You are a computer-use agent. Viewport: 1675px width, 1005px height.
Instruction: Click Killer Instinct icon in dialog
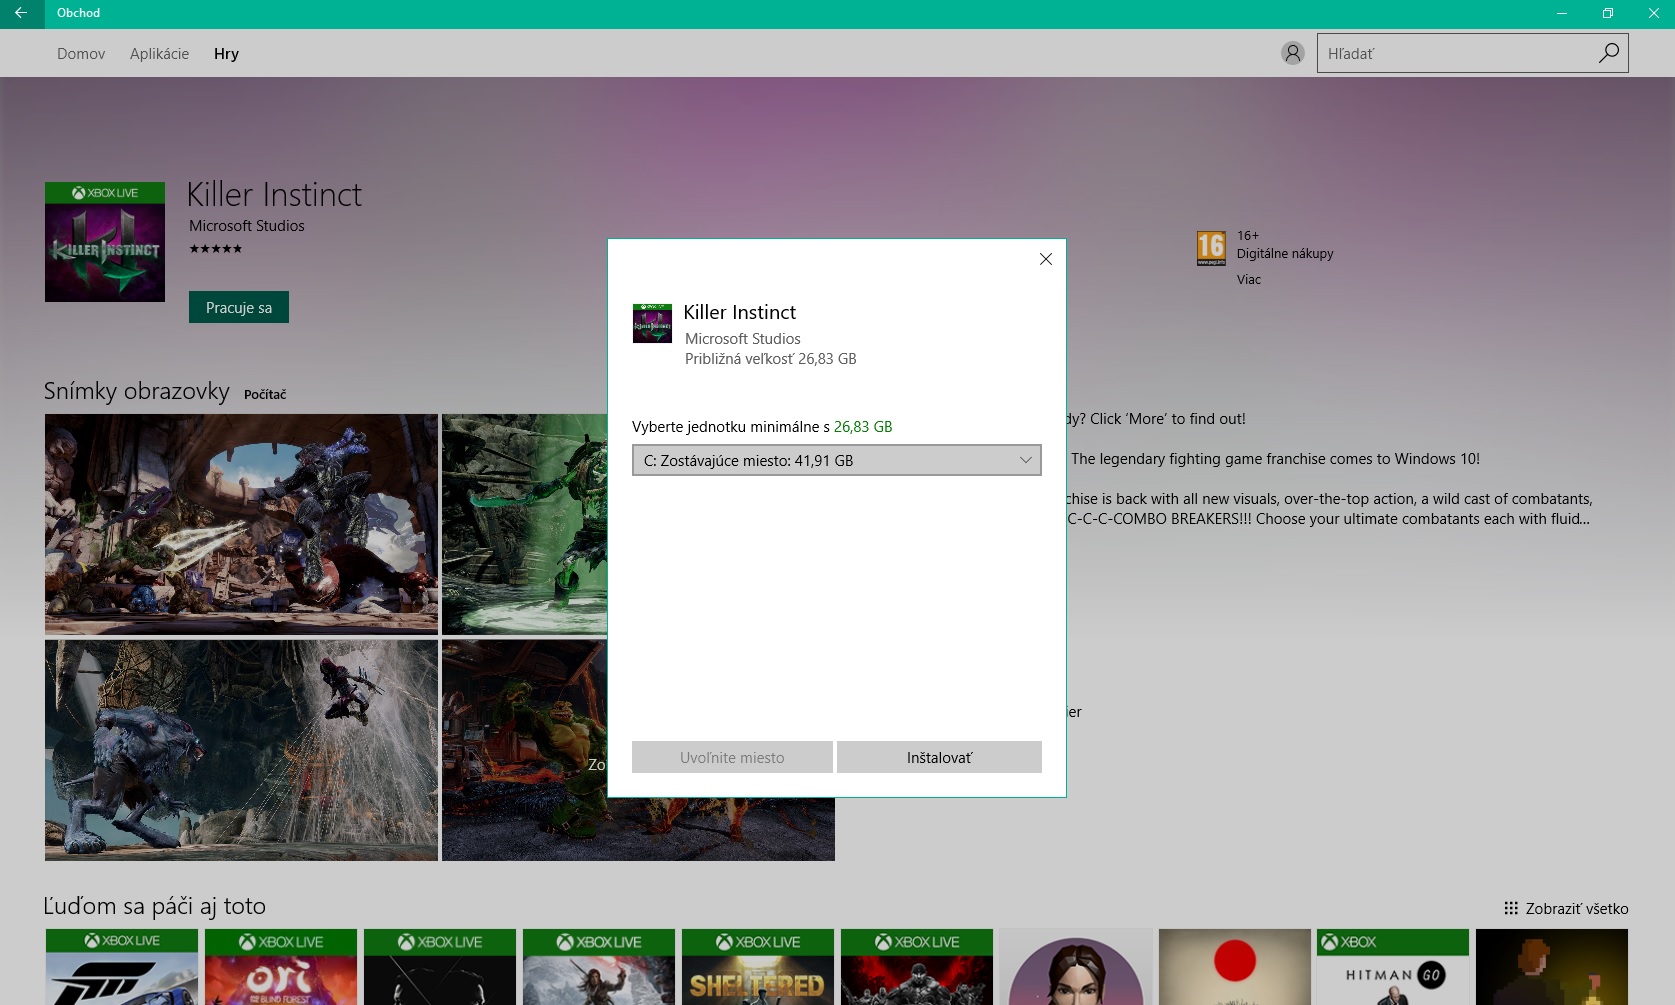pos(652,323)
